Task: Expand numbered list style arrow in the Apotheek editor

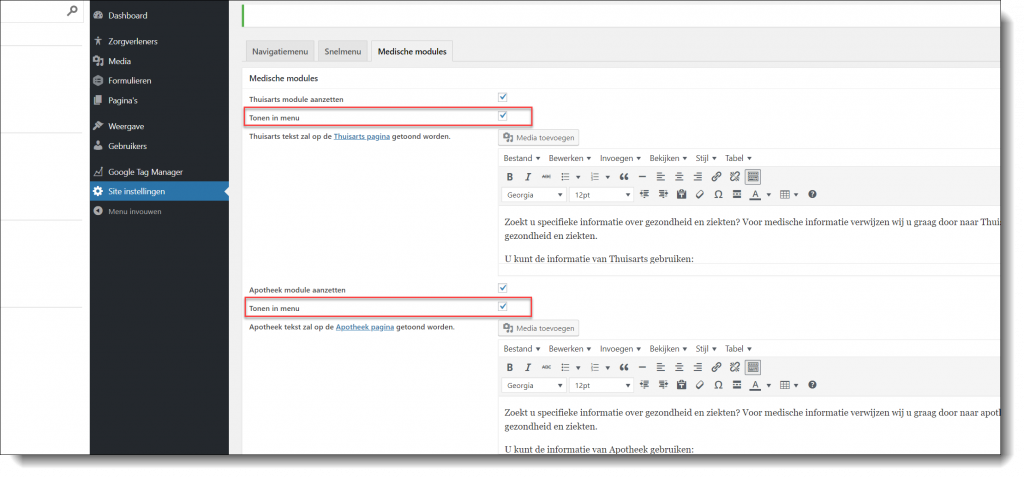Action: [607, 367]
